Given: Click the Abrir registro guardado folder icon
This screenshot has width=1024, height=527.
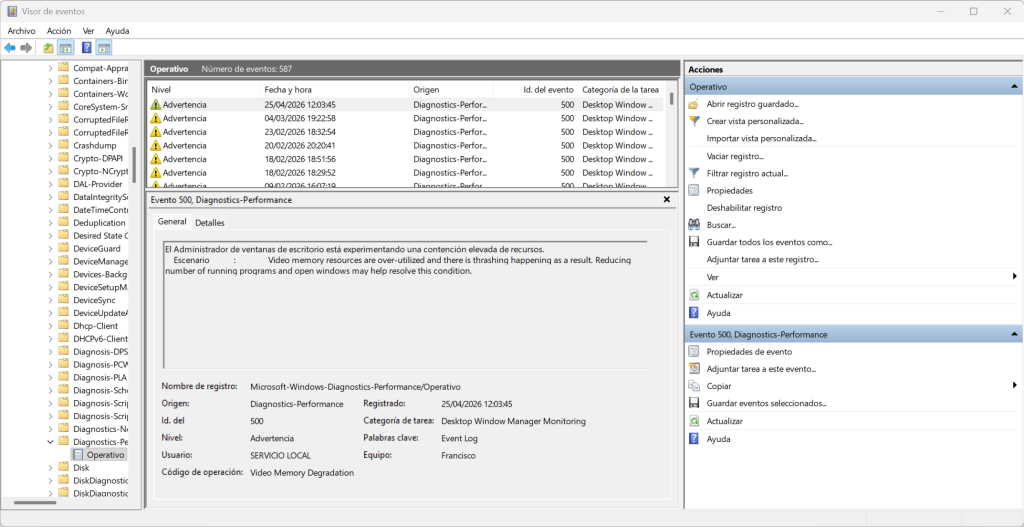Looking at the screenshot, I should click(x=694, y=104).
